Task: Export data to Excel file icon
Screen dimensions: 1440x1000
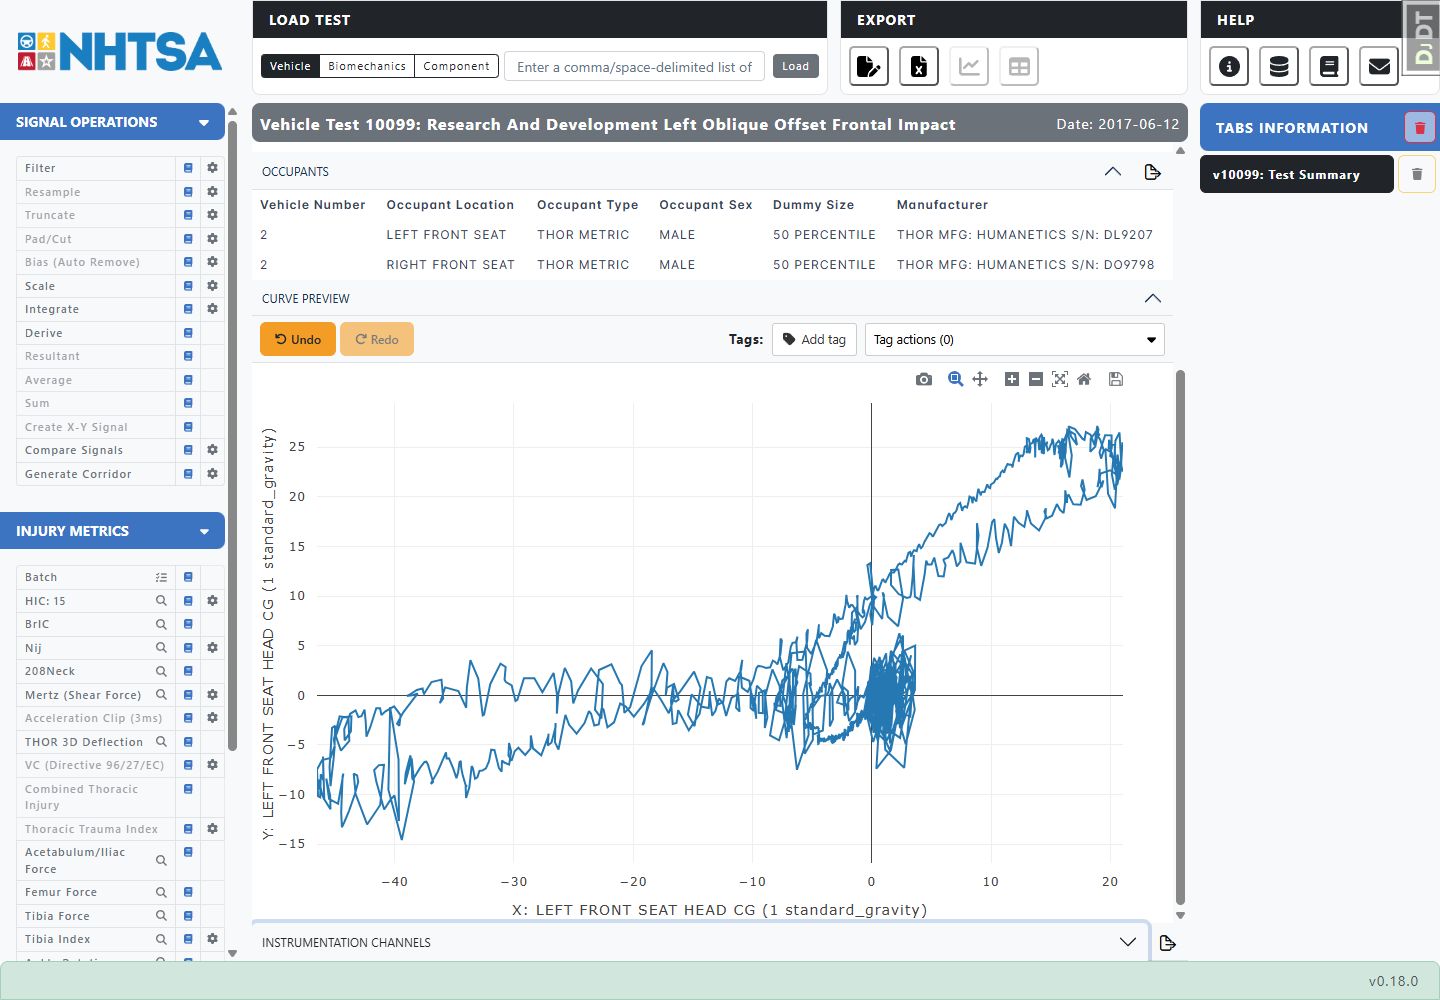Action: coord(919,67)
